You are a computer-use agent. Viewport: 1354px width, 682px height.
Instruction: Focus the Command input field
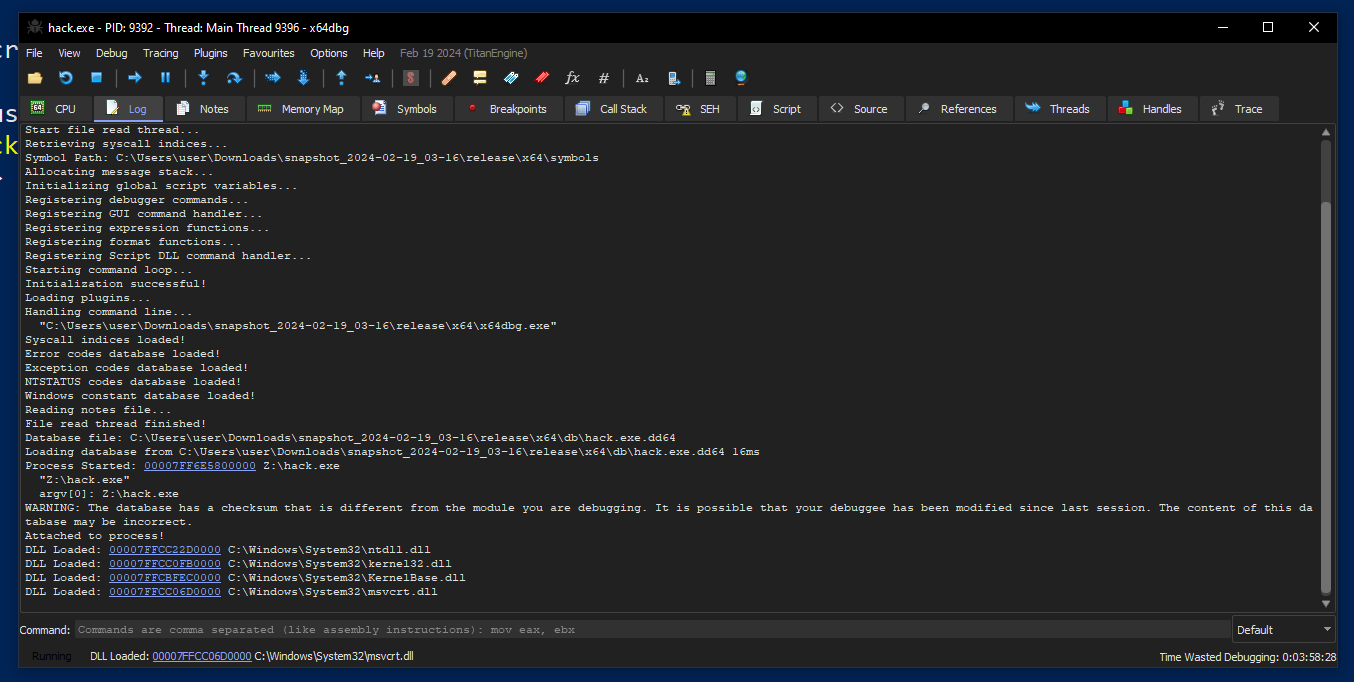652,630
